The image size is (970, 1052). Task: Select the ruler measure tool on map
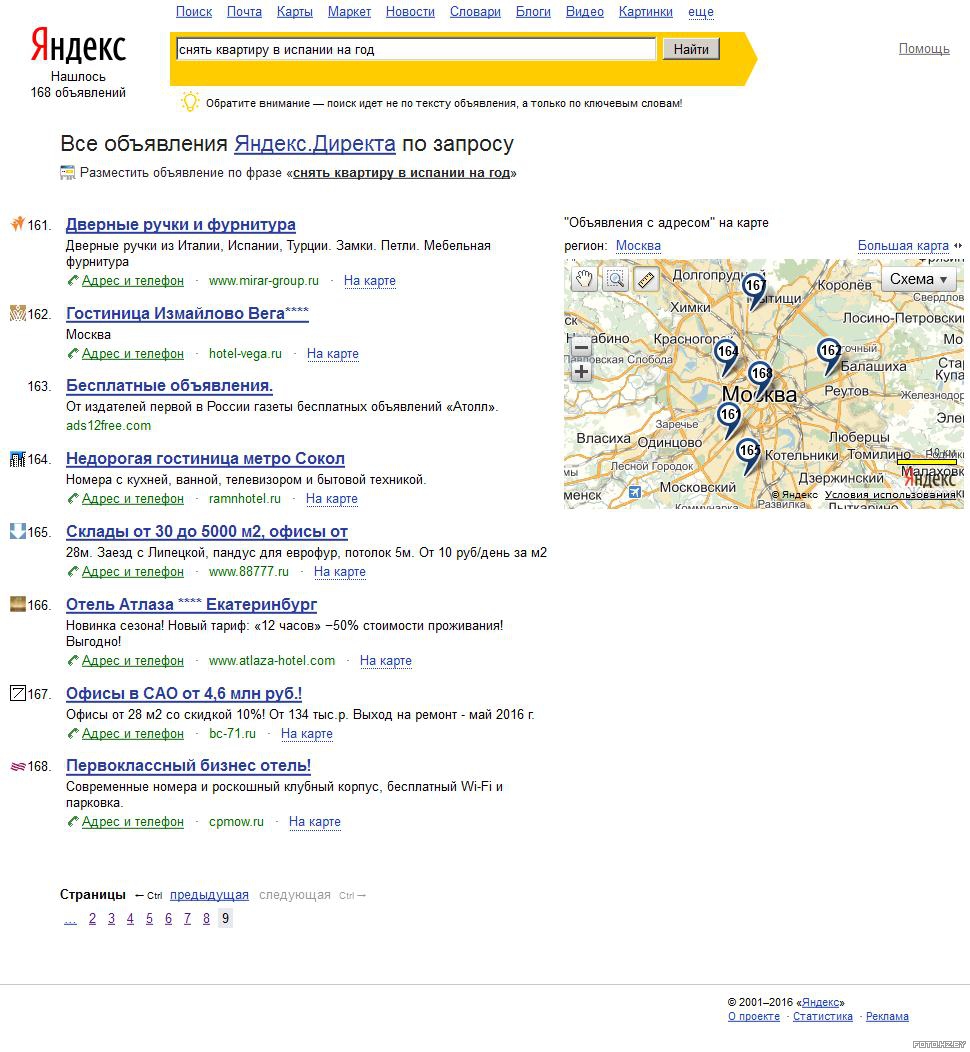(646, 278)
